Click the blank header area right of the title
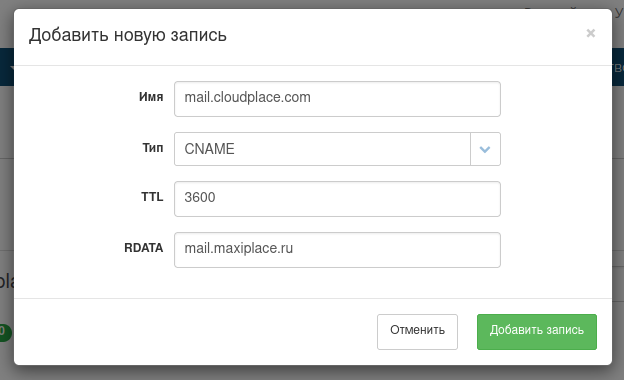 [406, 35]
